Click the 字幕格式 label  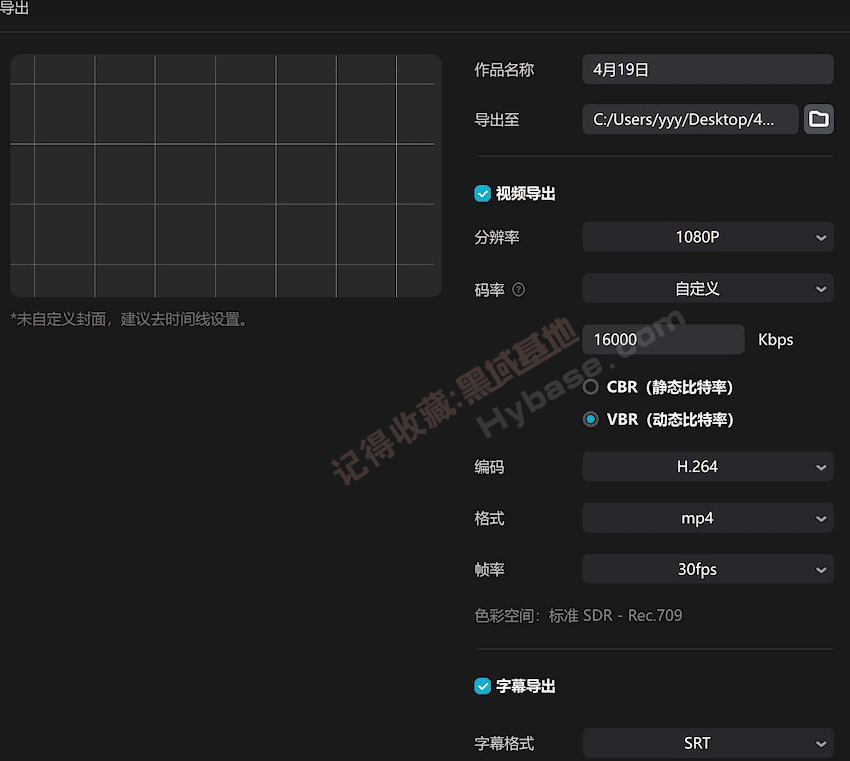(504, 743)
